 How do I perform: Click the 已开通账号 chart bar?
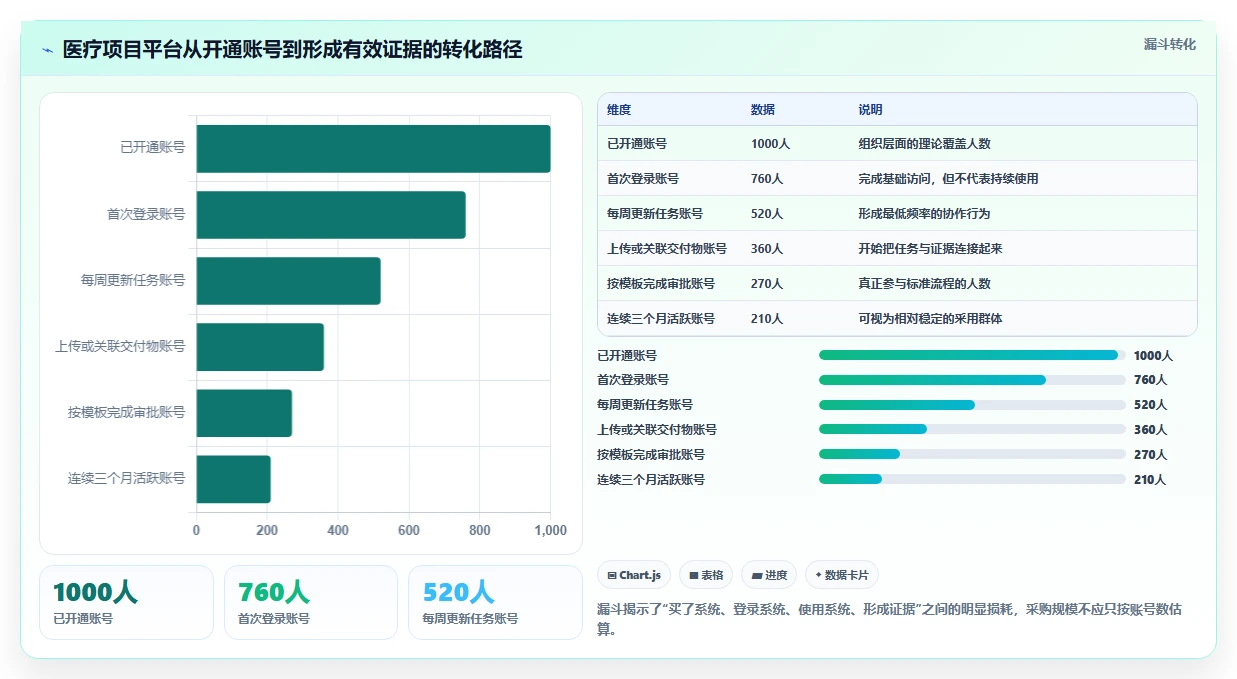373,149
